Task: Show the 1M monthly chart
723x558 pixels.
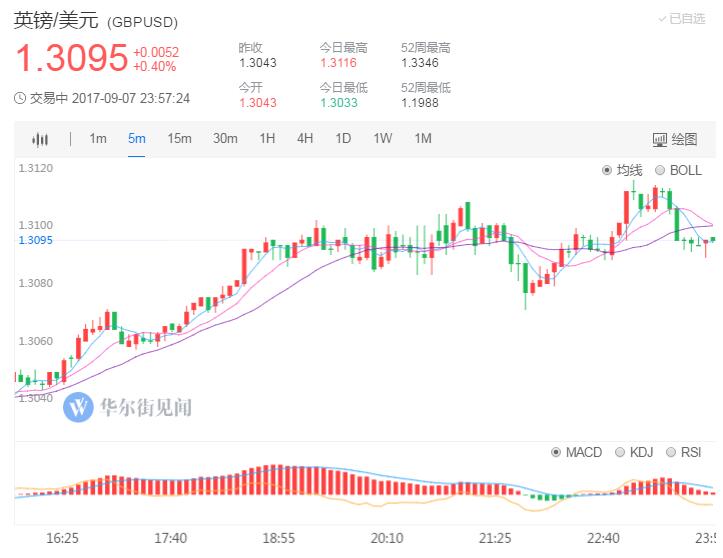Action: click(x=423, y=138)
